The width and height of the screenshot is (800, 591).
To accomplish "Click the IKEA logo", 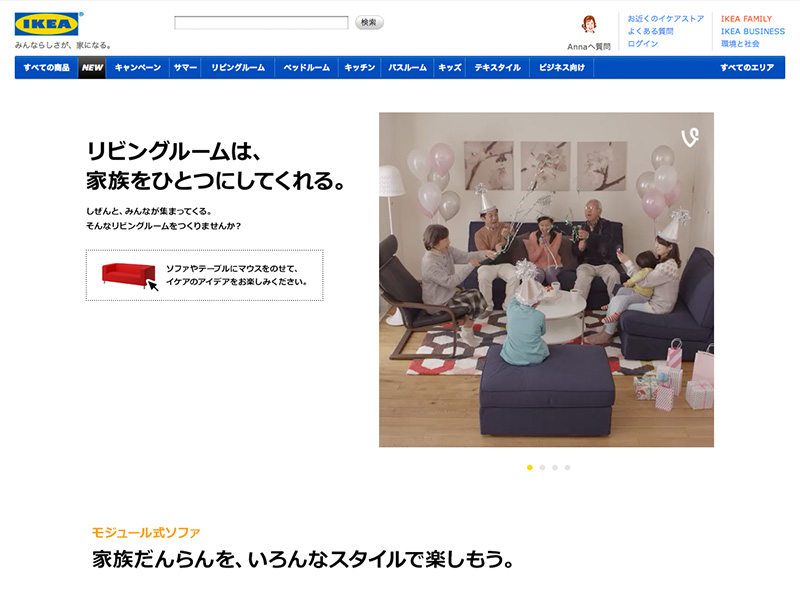I will tap(47, 24).
